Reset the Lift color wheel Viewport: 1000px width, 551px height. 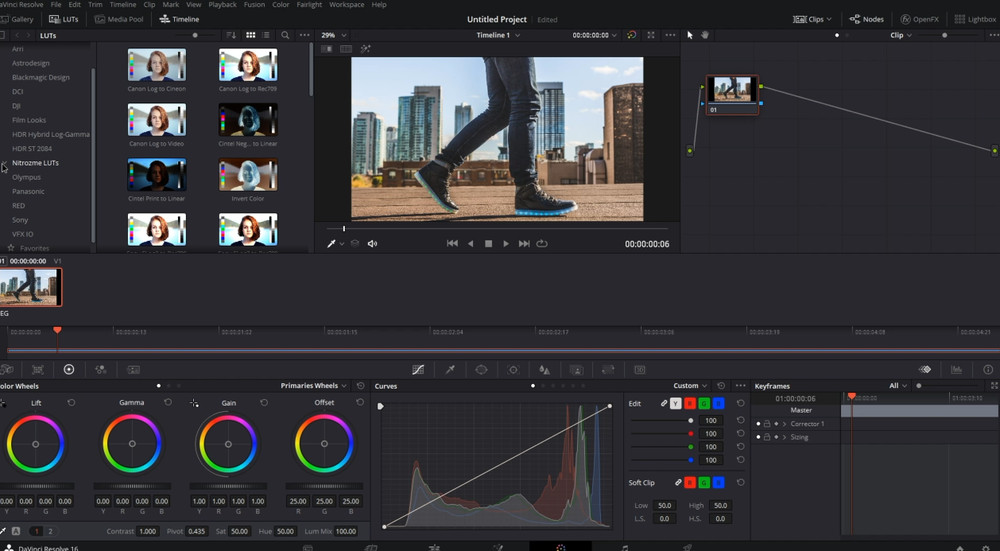[71, 402]
